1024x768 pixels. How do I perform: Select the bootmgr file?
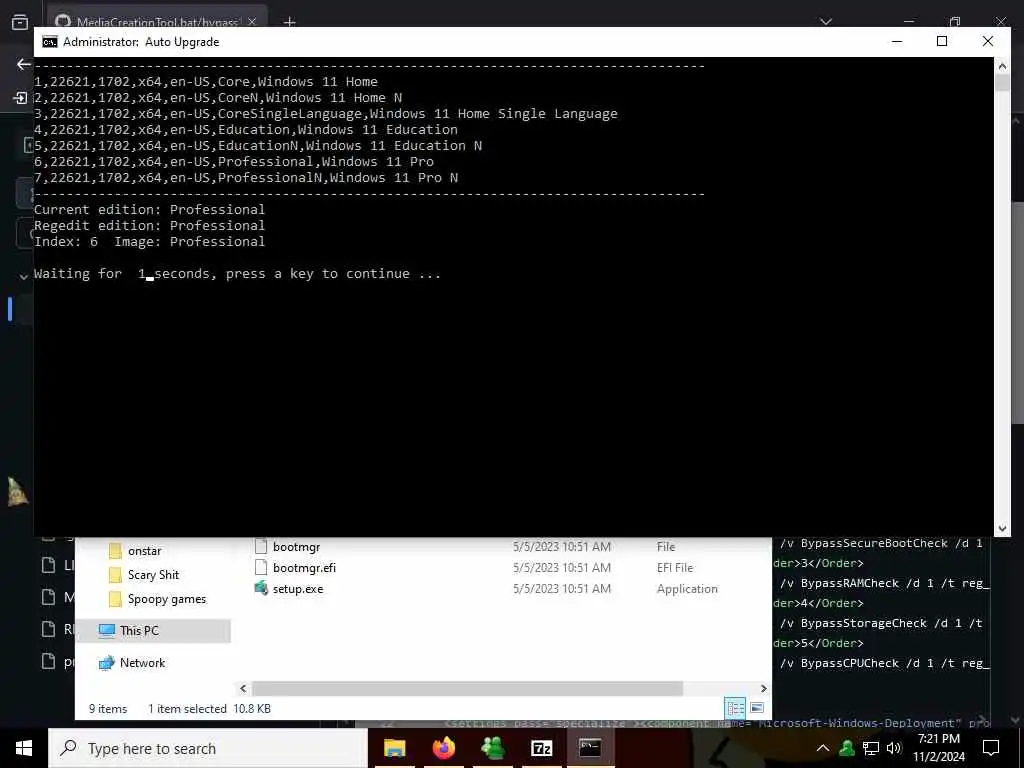click(x=296, y=547)
